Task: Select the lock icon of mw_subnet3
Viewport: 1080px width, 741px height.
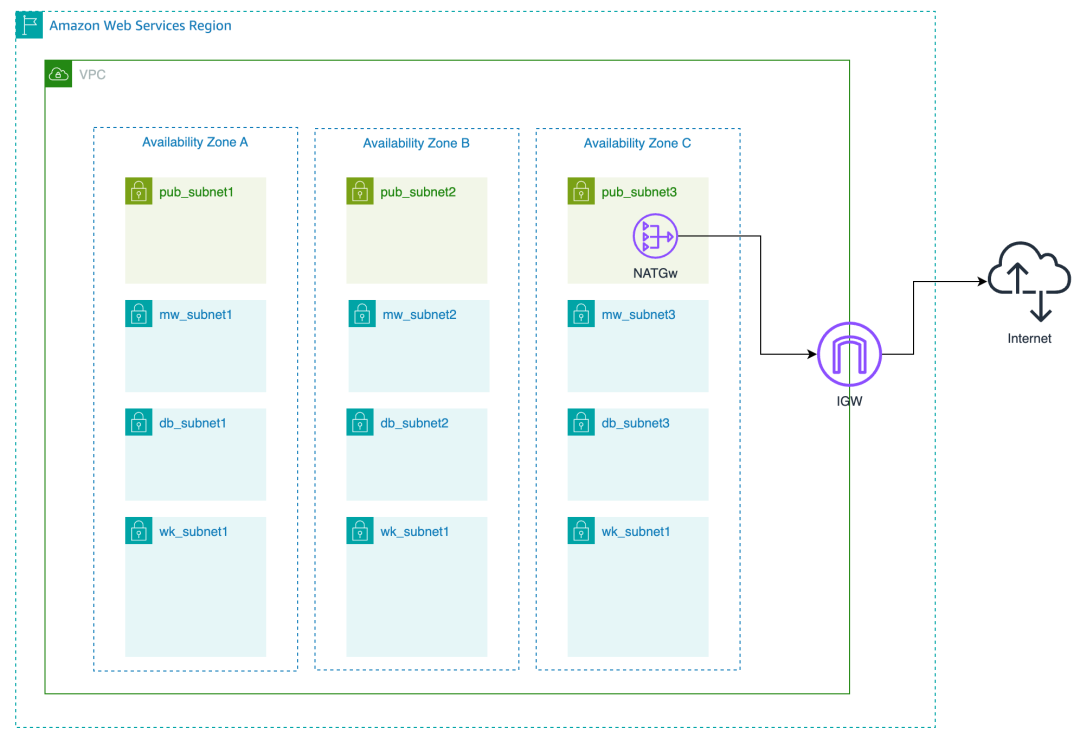Action: click(x=581, y=314)
